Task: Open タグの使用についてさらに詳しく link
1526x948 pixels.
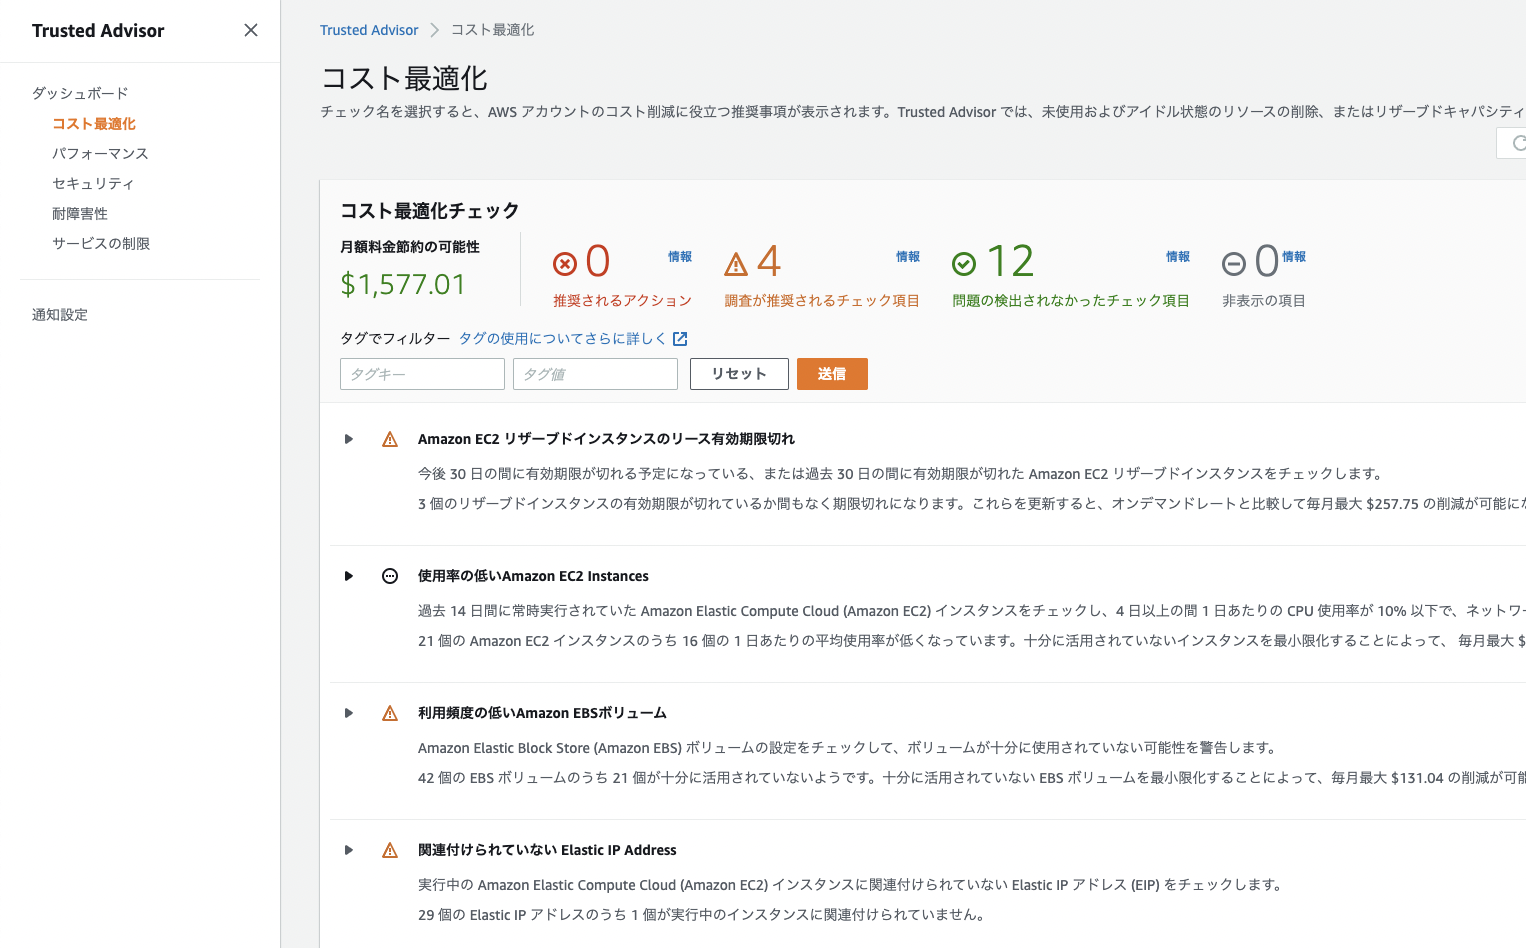Action: [x=563, y=338]
